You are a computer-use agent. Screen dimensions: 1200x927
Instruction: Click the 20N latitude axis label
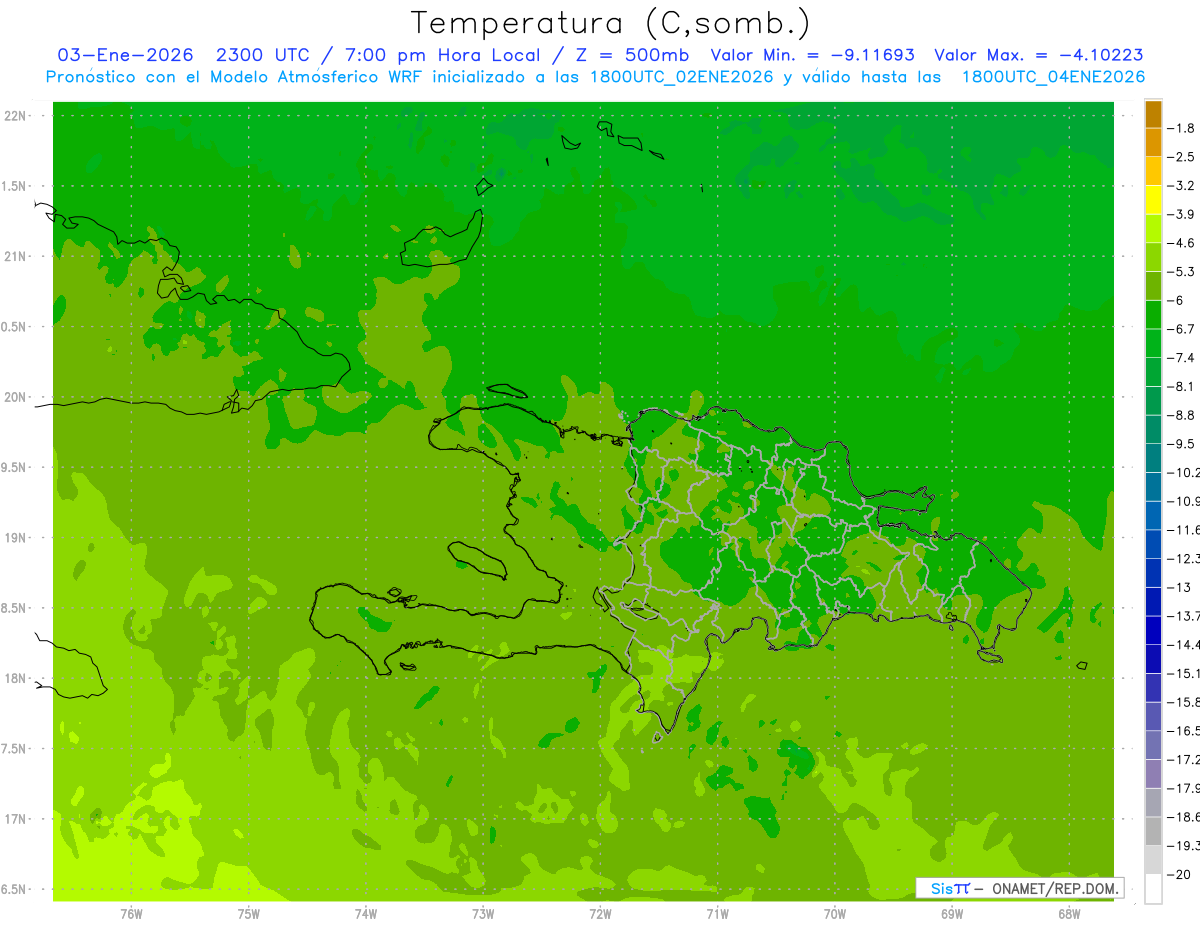point(15,397)
